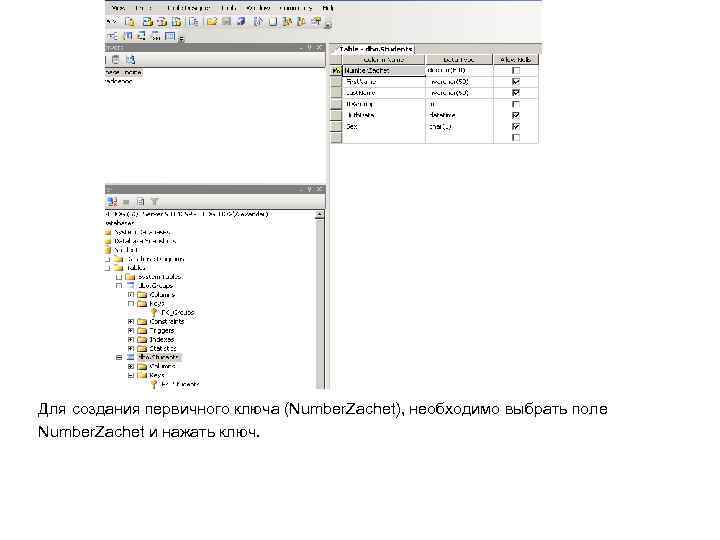Expand Columns under dbo.Groups
This screenshot has width=720, height=540.
point(131,295)
